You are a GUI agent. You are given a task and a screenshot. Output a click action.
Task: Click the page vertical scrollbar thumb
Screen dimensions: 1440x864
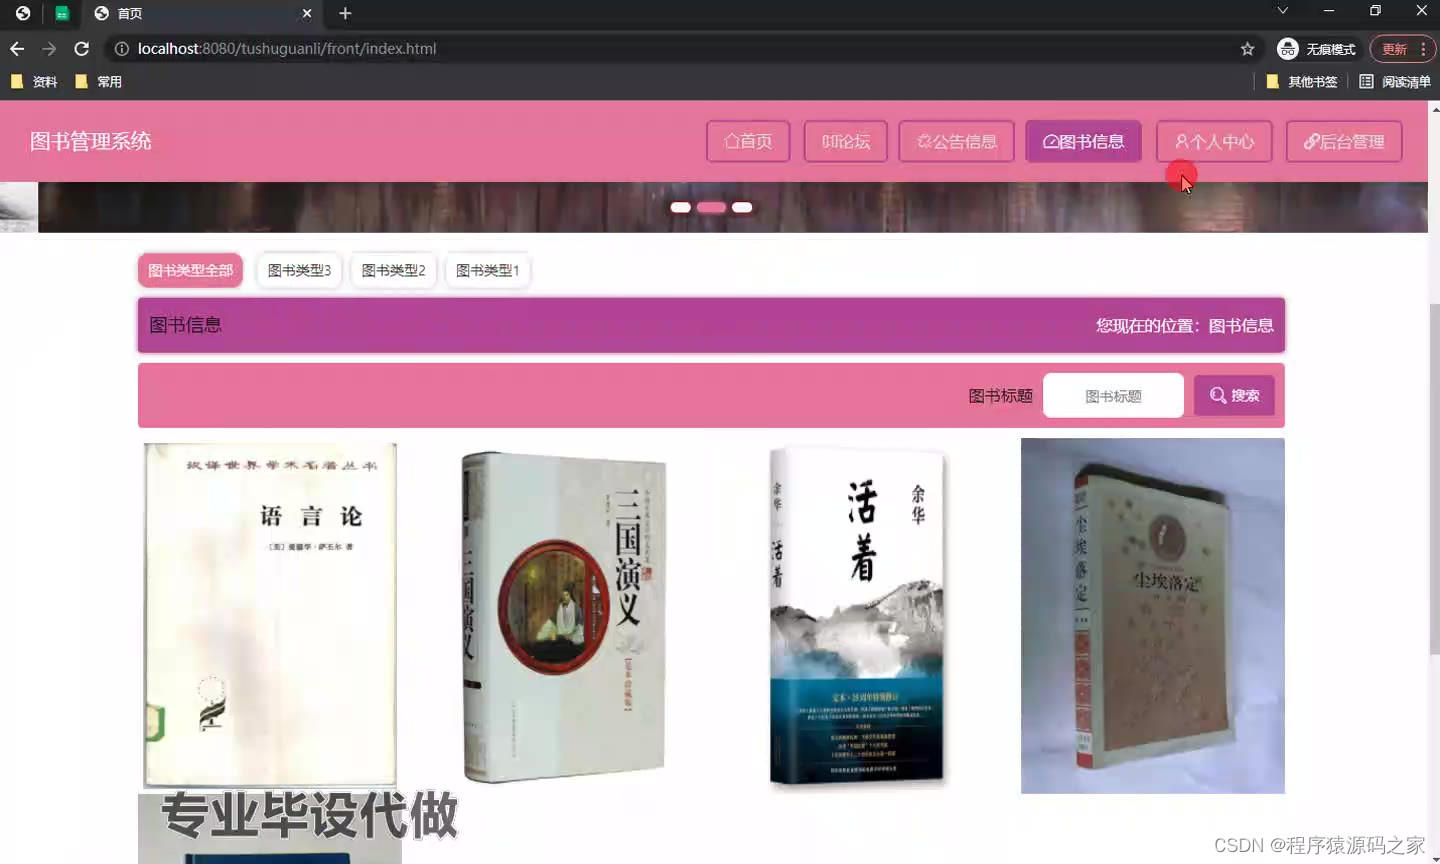[1434, 480]
